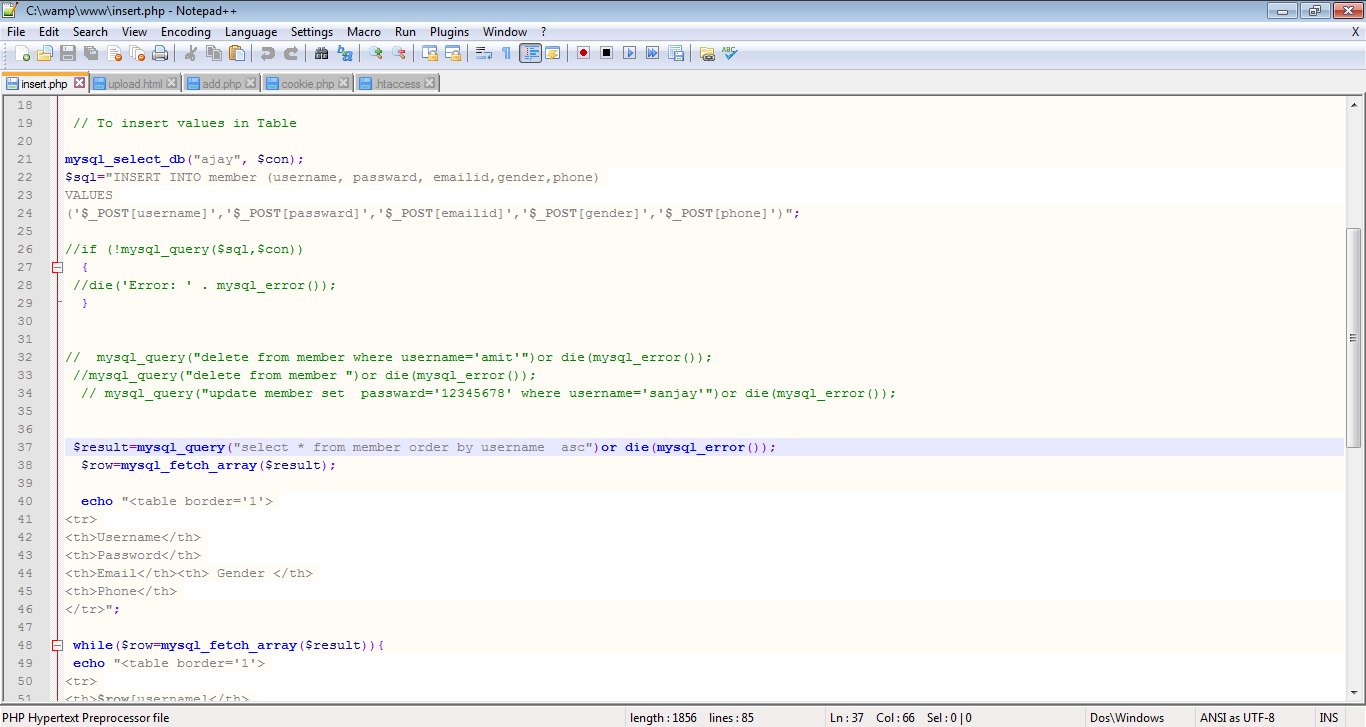Open the Encoding menu

point(186,32)
